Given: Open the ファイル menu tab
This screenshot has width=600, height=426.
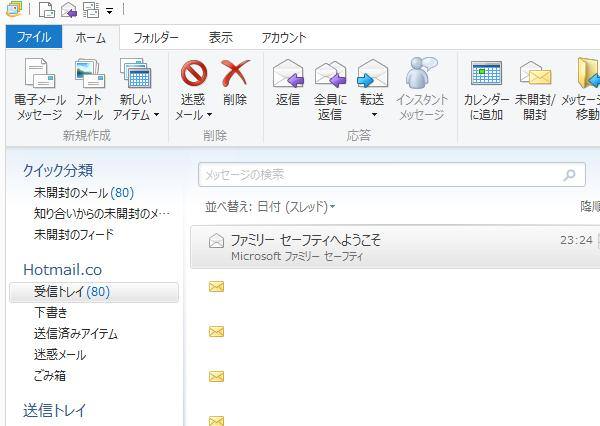Looking at the screenshot, I should (33, 37).
